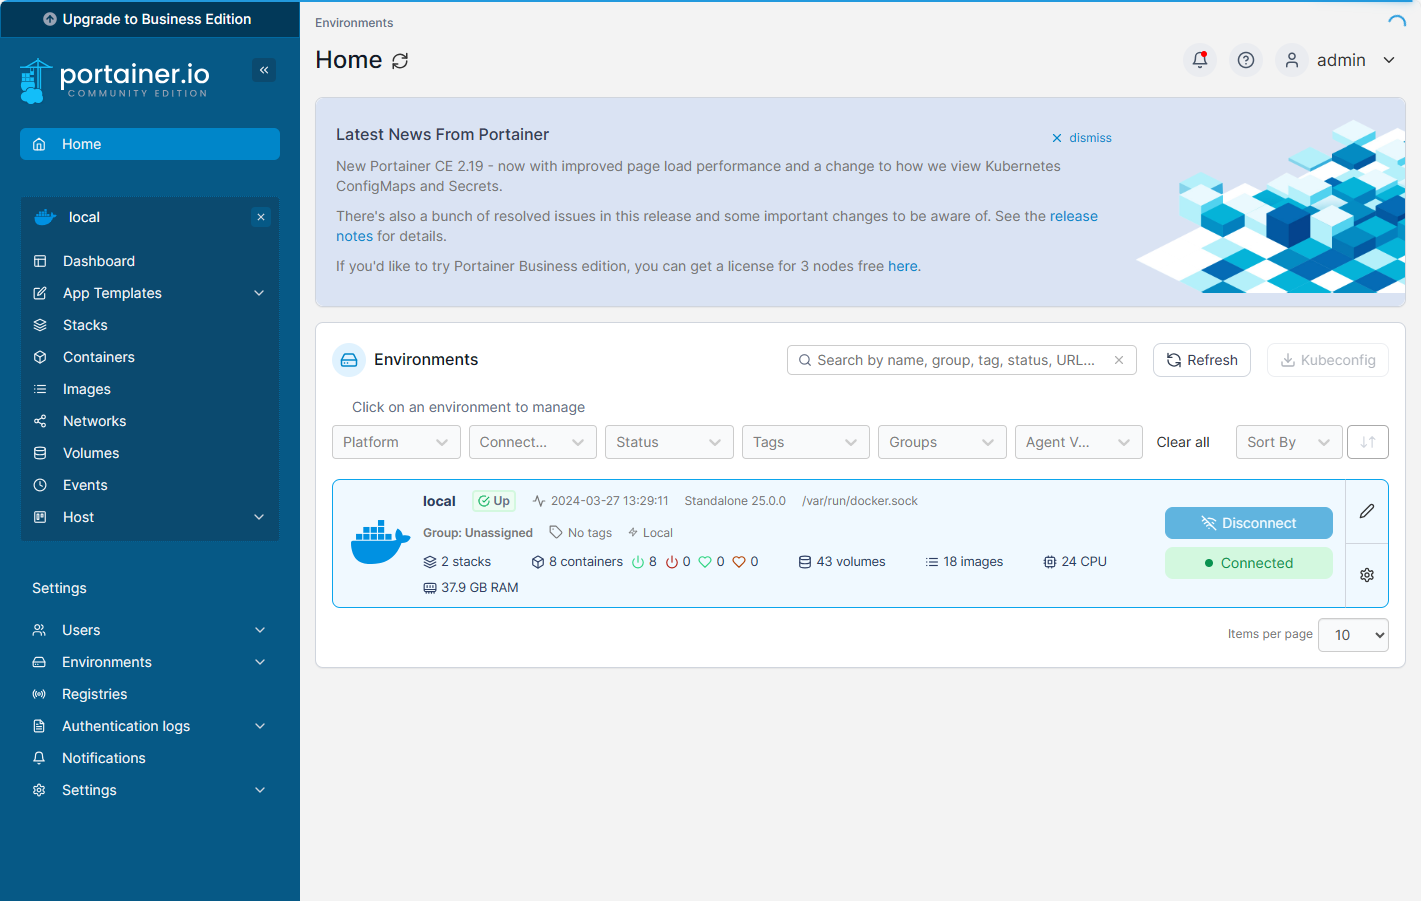The image size is (1421, 901).
Task: Open the help question mark icon
Action: pyautogui.click(x=1246, y=60)
